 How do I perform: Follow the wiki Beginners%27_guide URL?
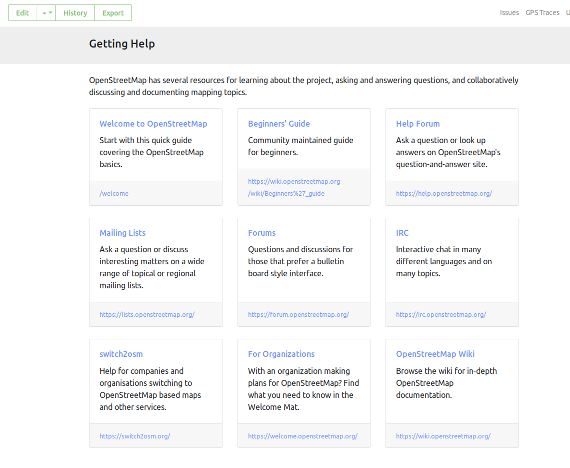coord(294,187)
